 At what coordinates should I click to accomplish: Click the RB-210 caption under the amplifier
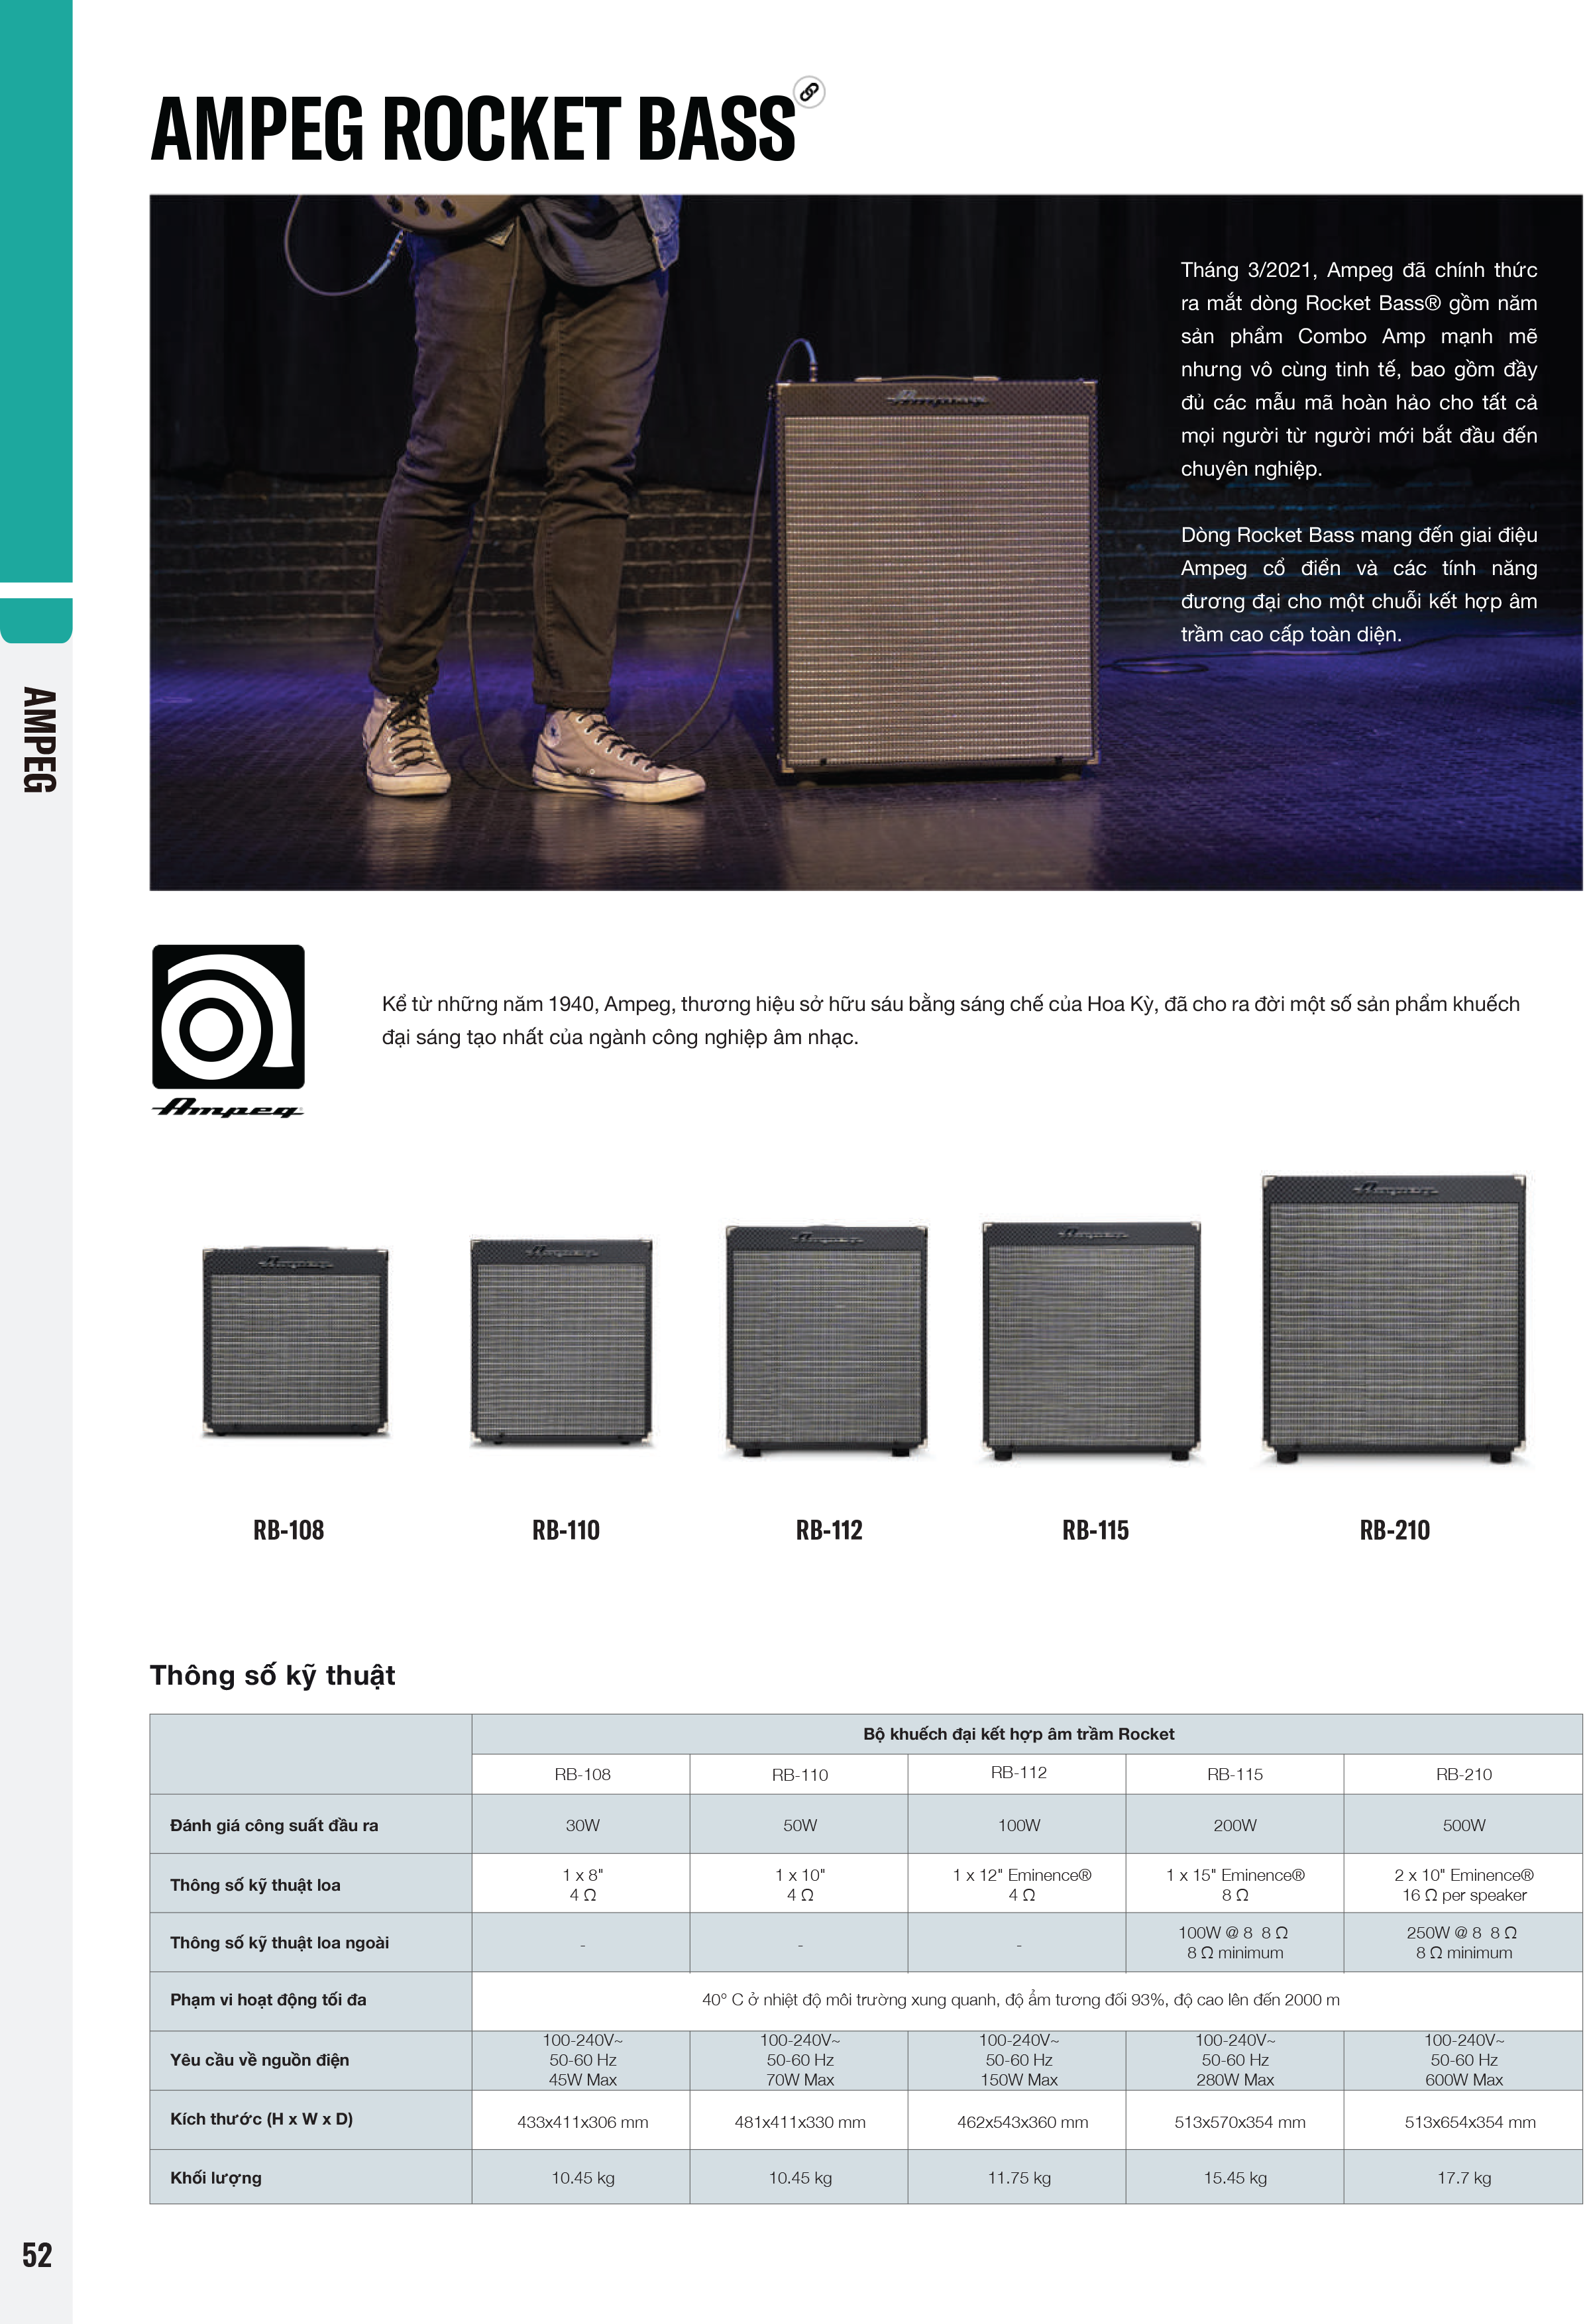pos(1395,1530)
